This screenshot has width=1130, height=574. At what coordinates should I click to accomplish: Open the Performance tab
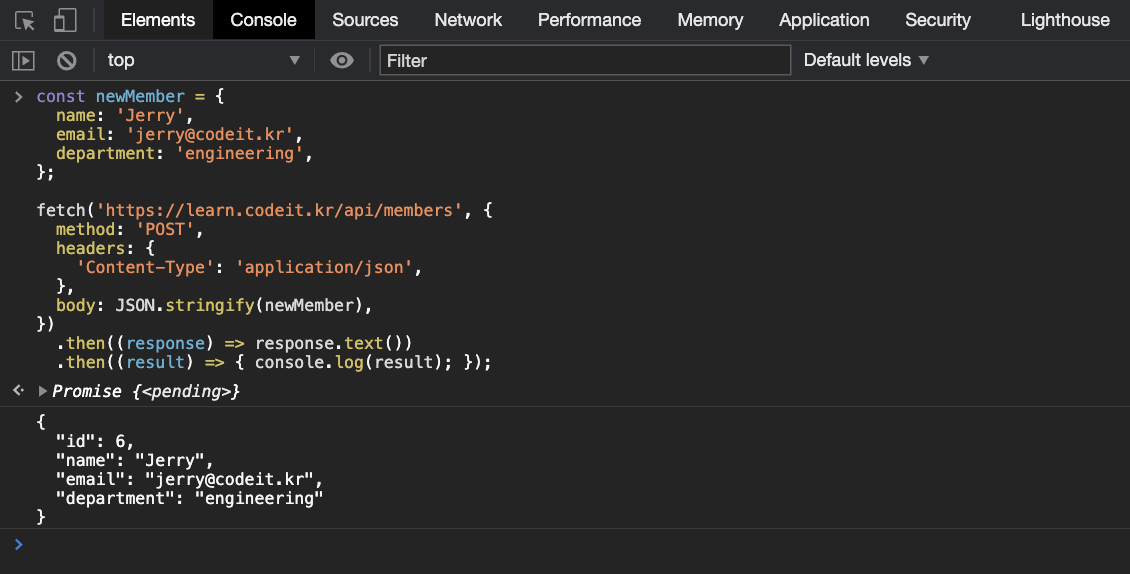point(589,20)
